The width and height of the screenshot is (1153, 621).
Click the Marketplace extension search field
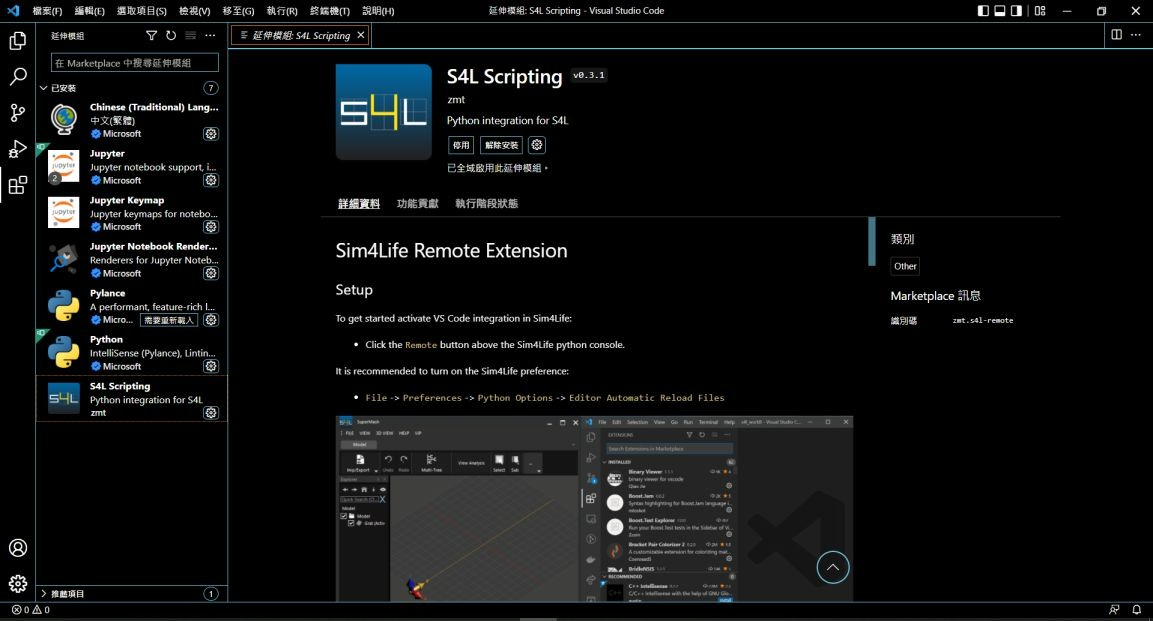(x=134, y=63)
